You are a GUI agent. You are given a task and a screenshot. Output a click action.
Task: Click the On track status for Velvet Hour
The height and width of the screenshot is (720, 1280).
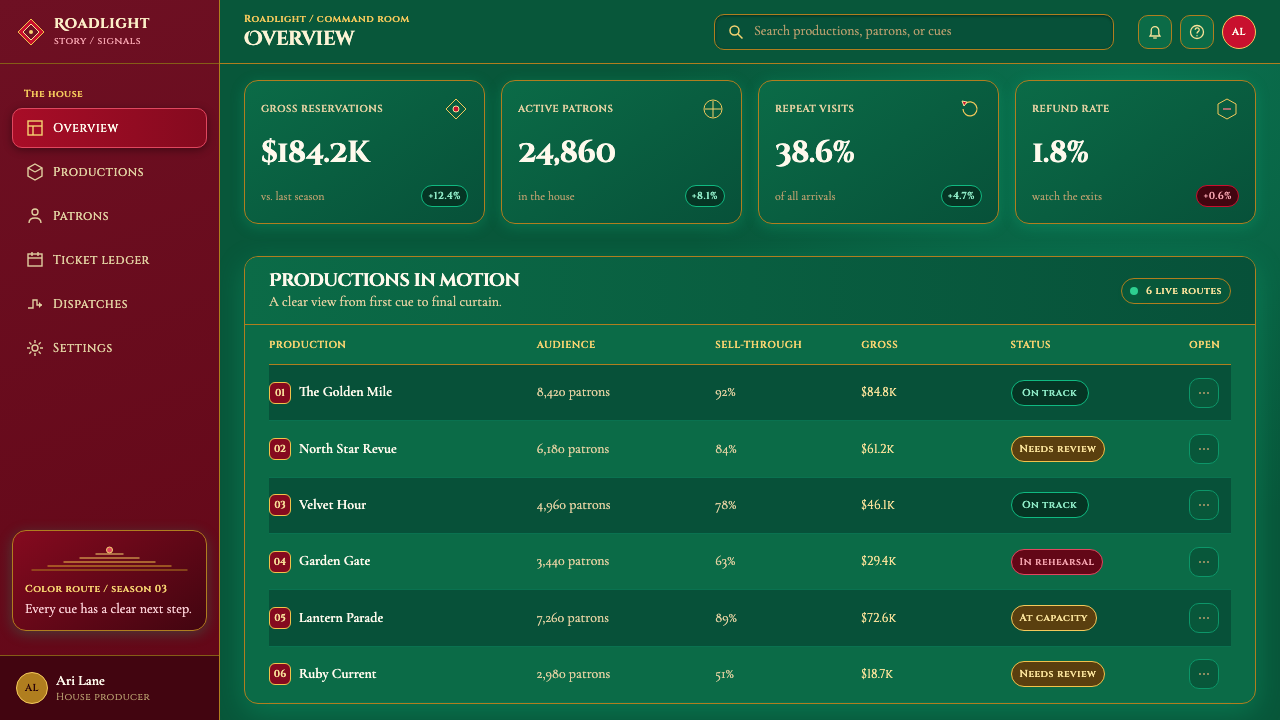1049,505
